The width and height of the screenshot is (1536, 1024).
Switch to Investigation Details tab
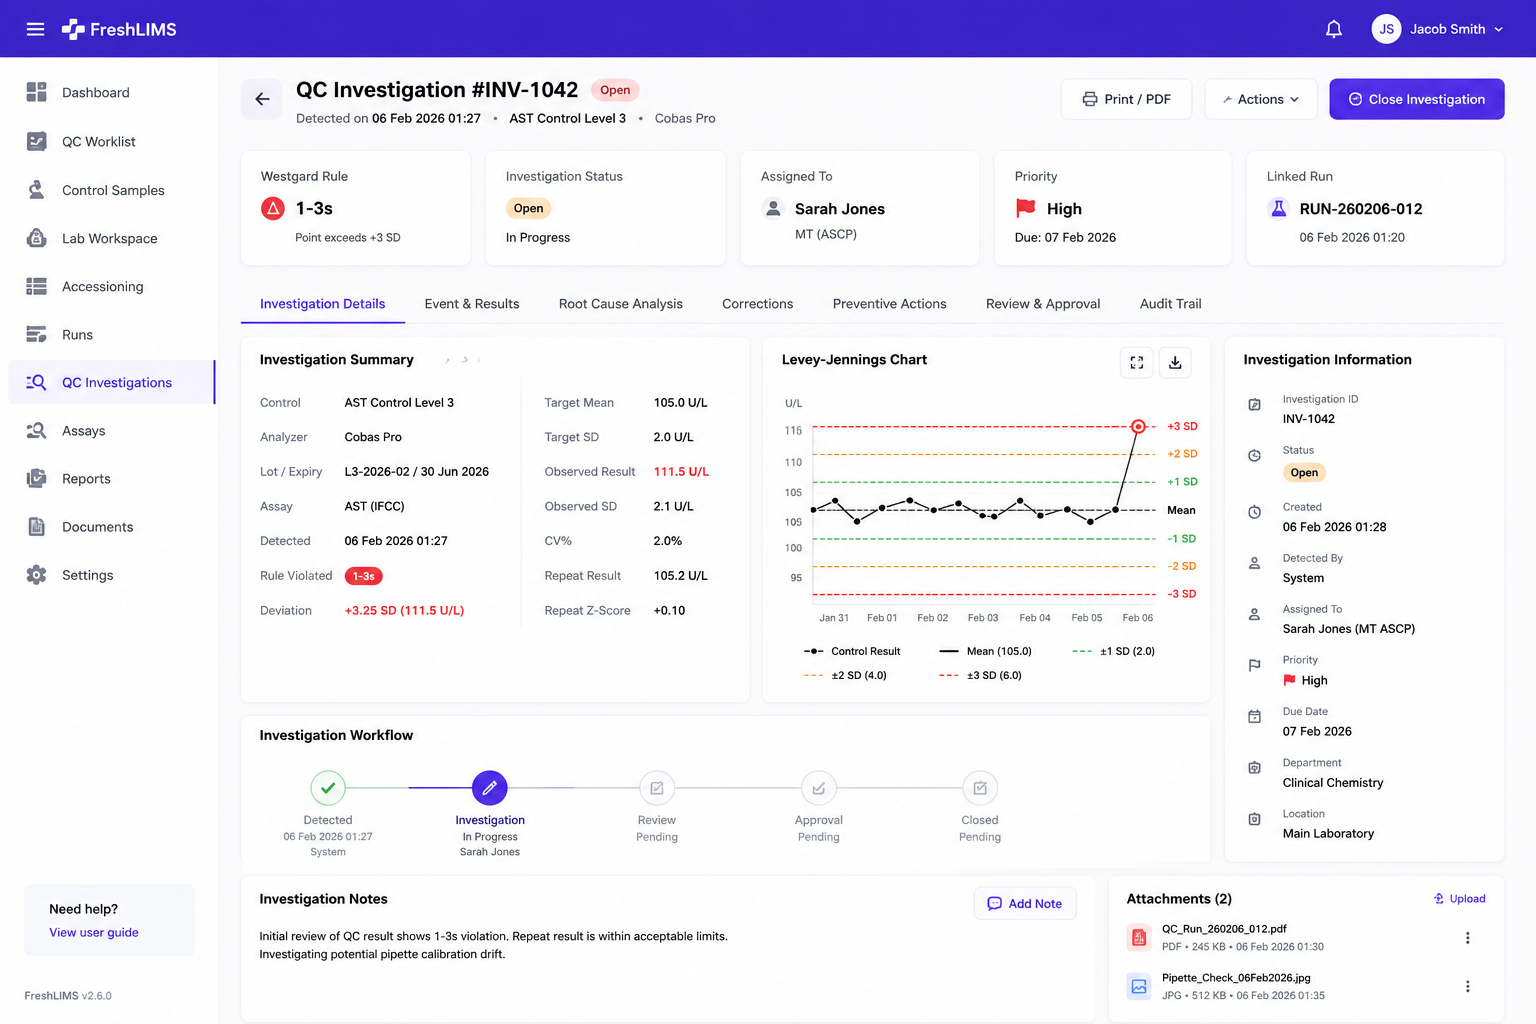coord(322,304)
